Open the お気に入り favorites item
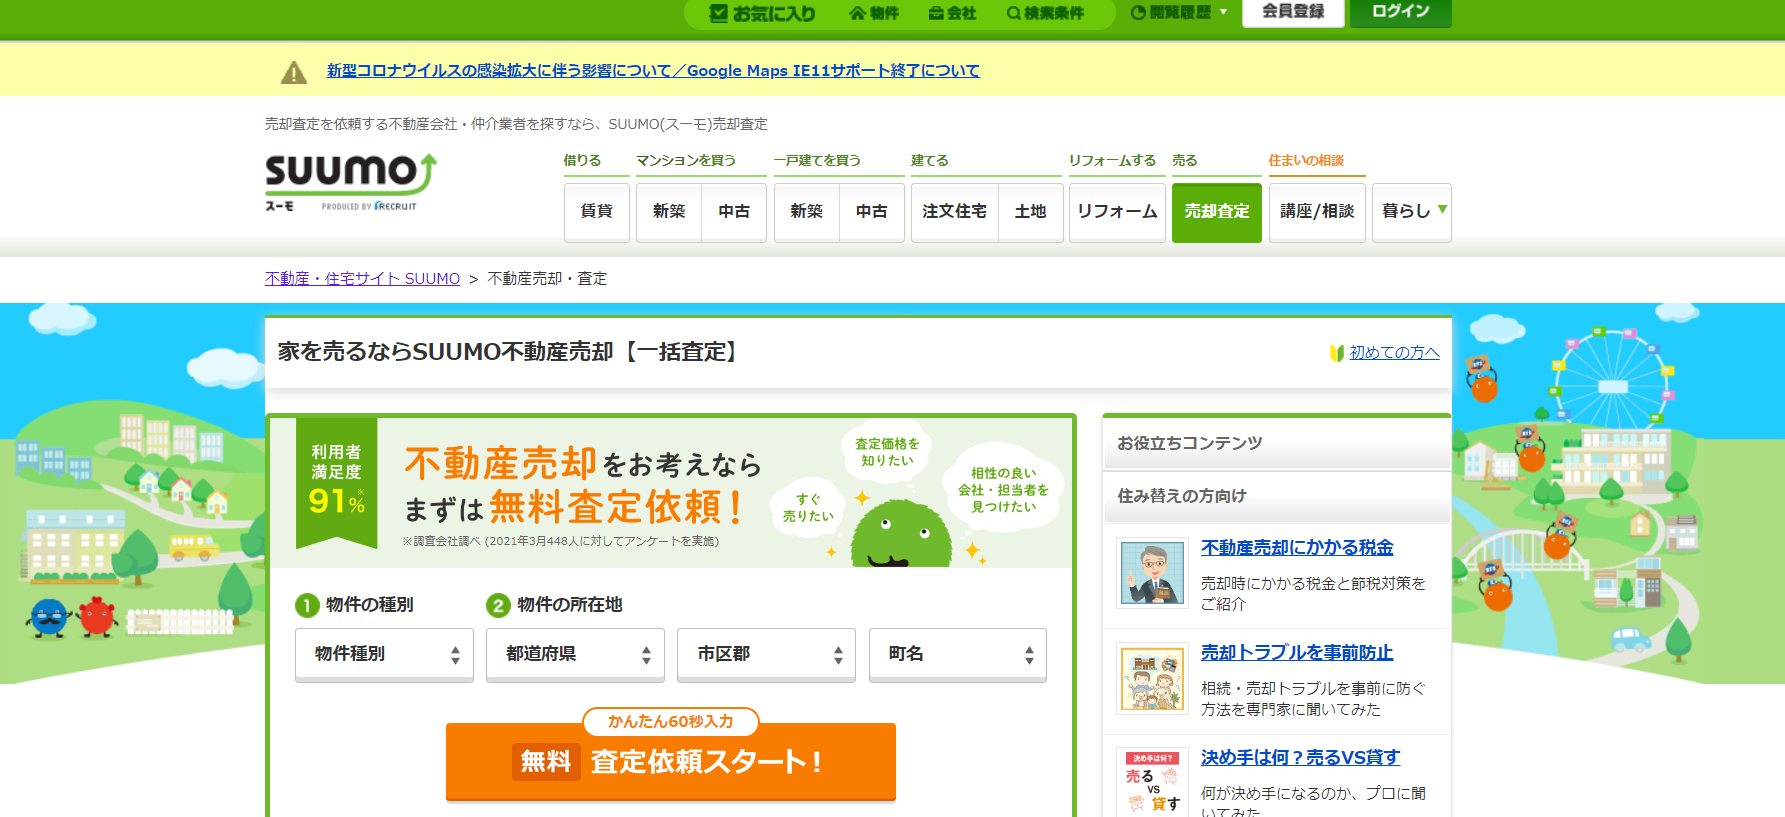This screenshot has width=1785, height=817. coord(762,13)
